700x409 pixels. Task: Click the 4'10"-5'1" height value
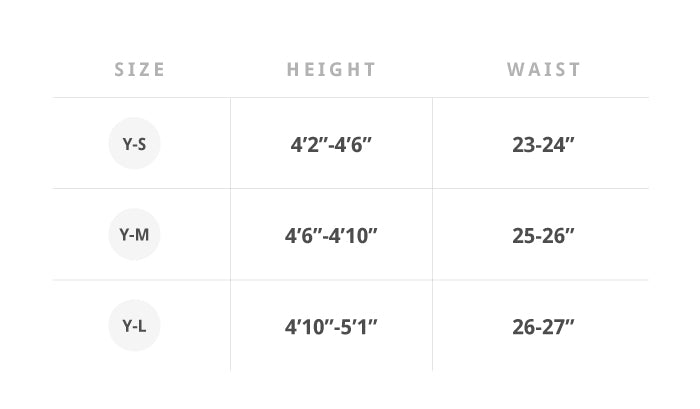(x=331, y=327)
